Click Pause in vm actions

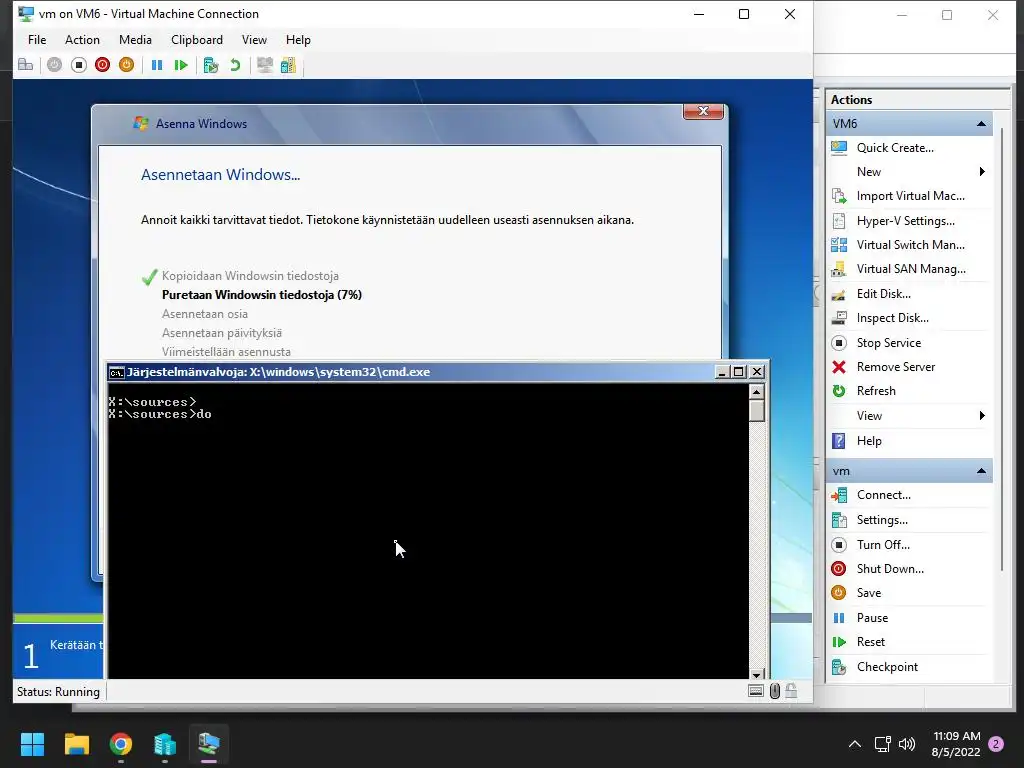click(872, 618)
